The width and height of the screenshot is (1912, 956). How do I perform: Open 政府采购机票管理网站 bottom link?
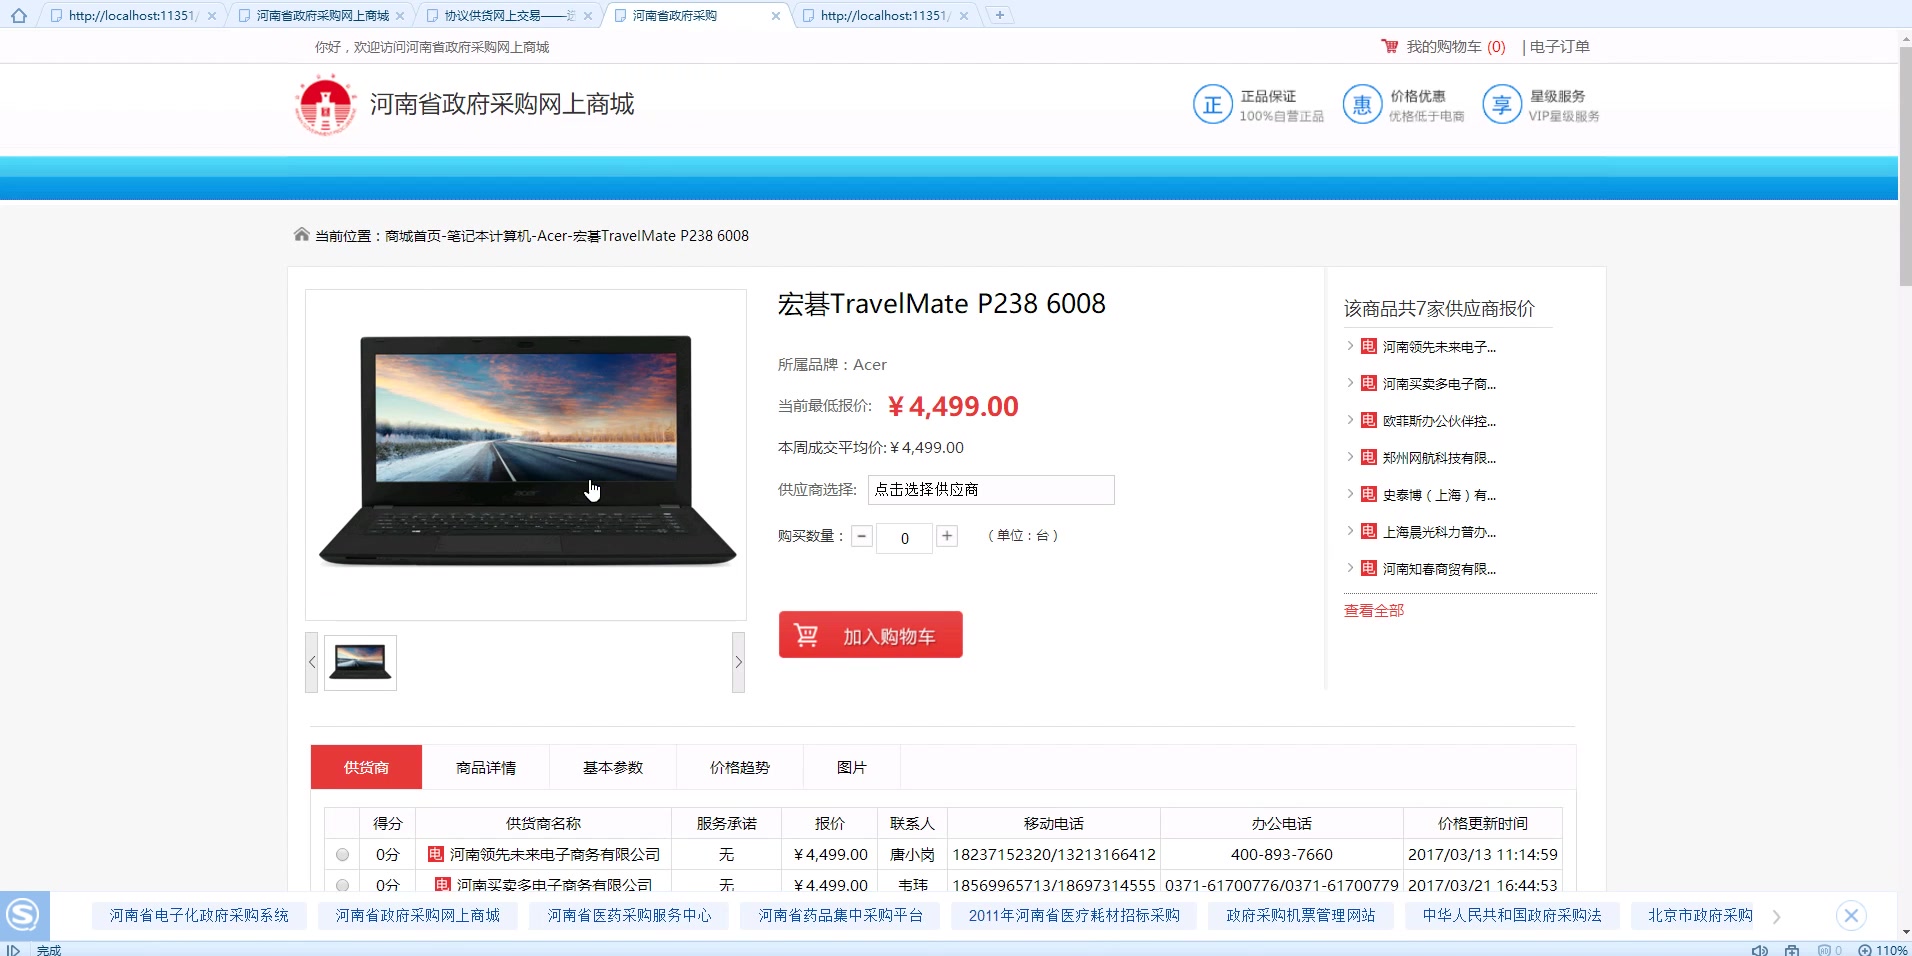point(1300,915)
